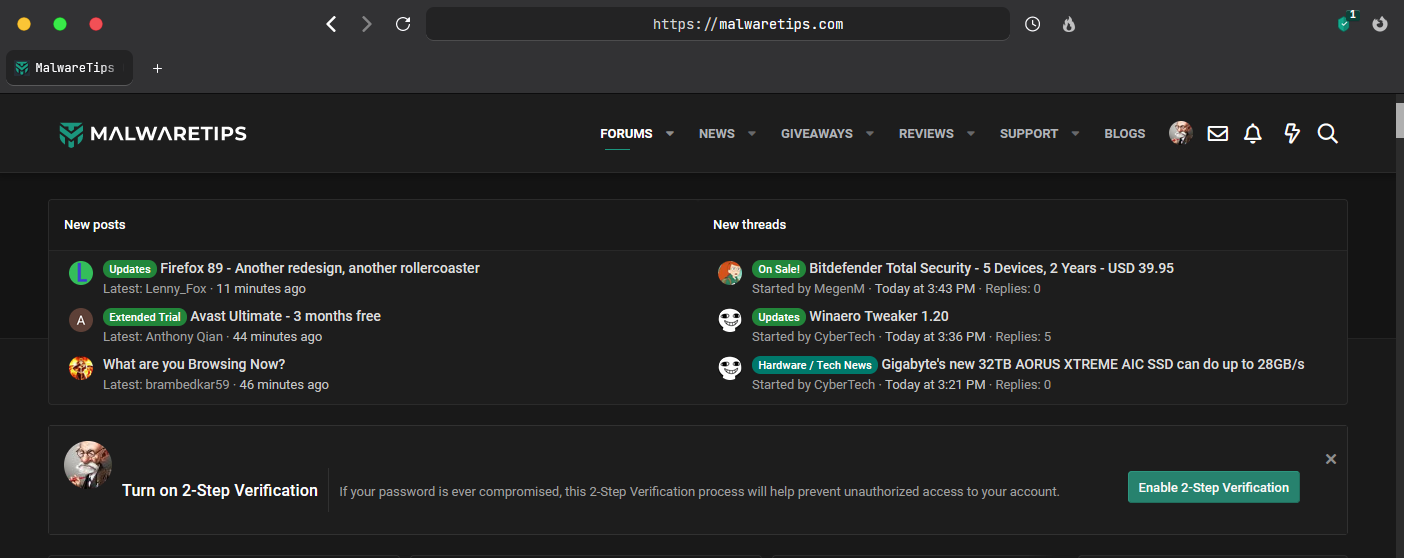Expand the News dropdown arrow
The height and width of the screenshot is (558, 1404).
pyautogui.click(x=752, y=134)
